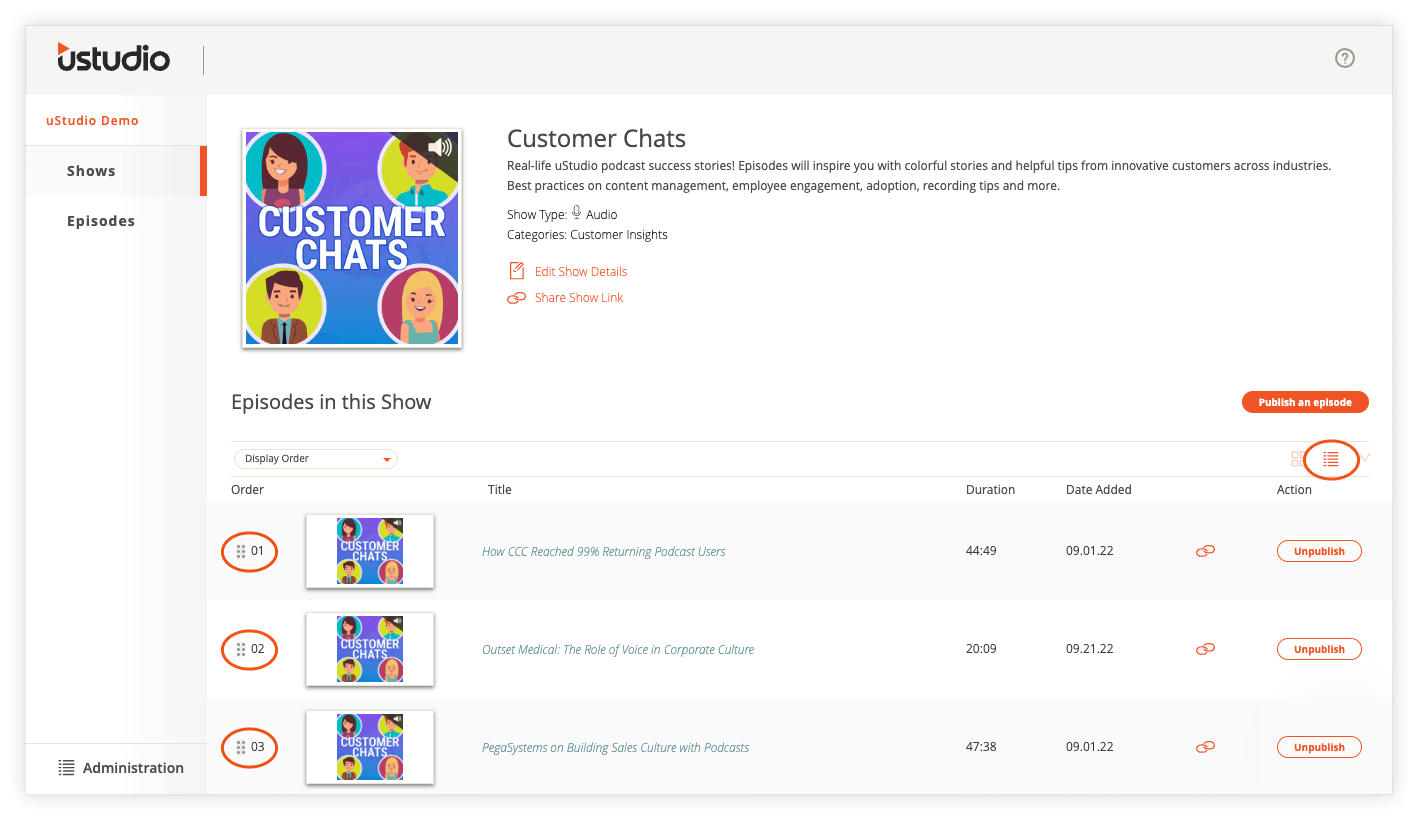Click thumbnail of episode 03
The image size is (1418, 820).
click(x=370, y=747)
